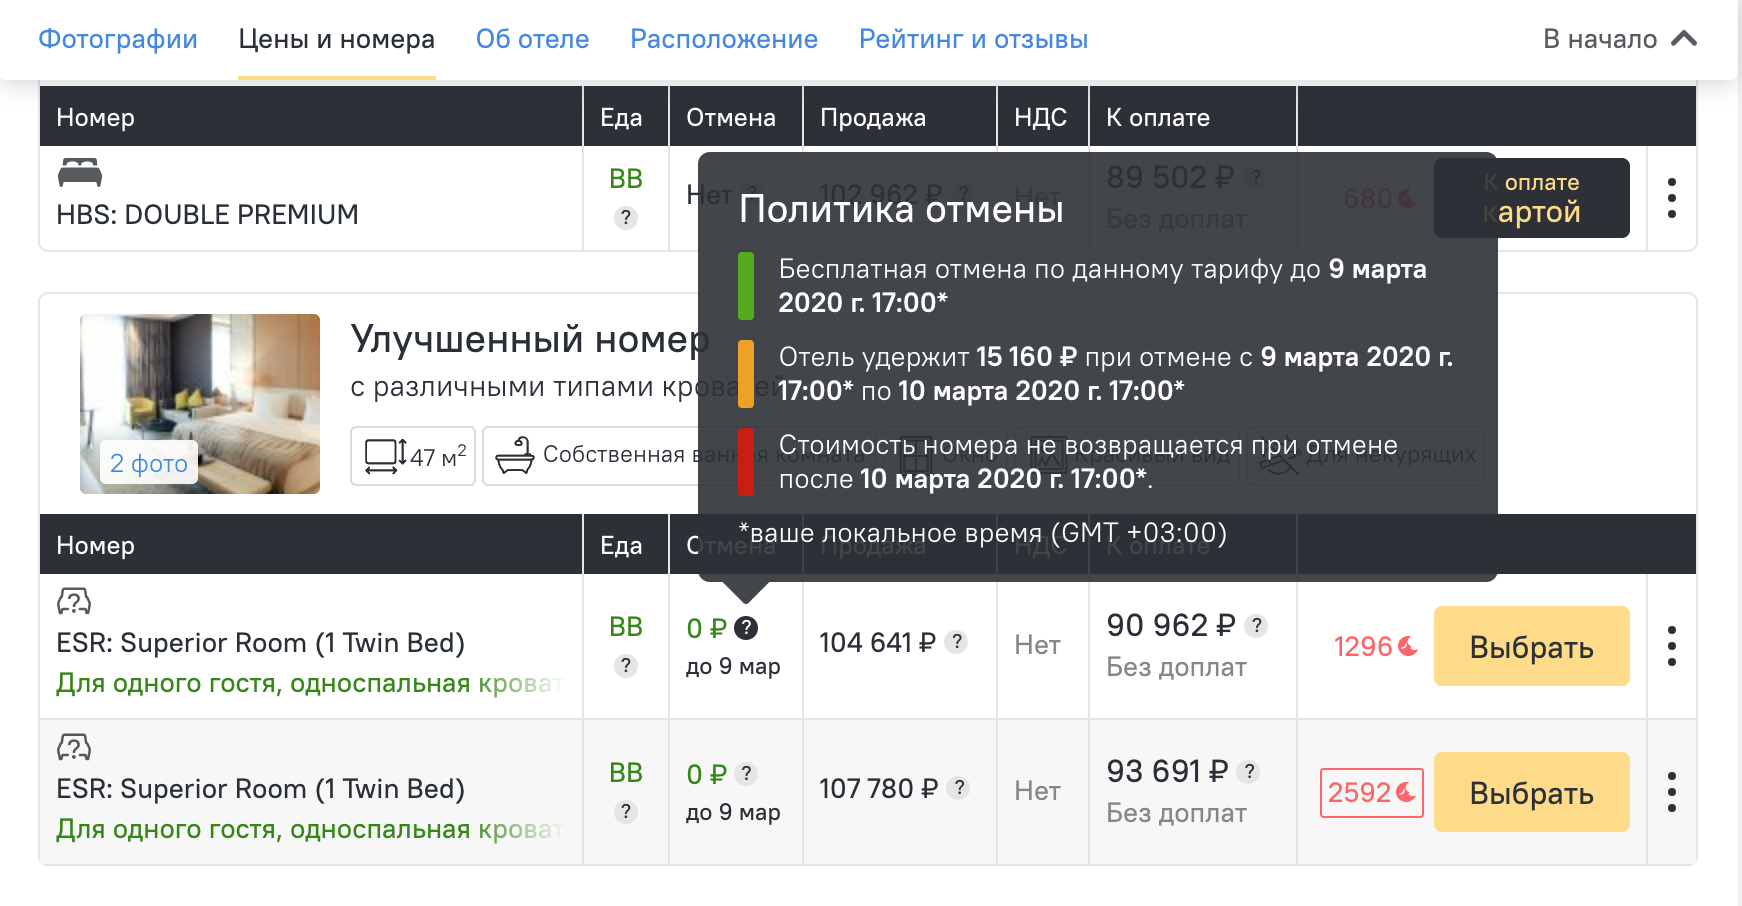This screenshot has width=1742, height=906.
Task: Click the cancellation help icon beside first 0 ₽
Action: tap(746, 628)
